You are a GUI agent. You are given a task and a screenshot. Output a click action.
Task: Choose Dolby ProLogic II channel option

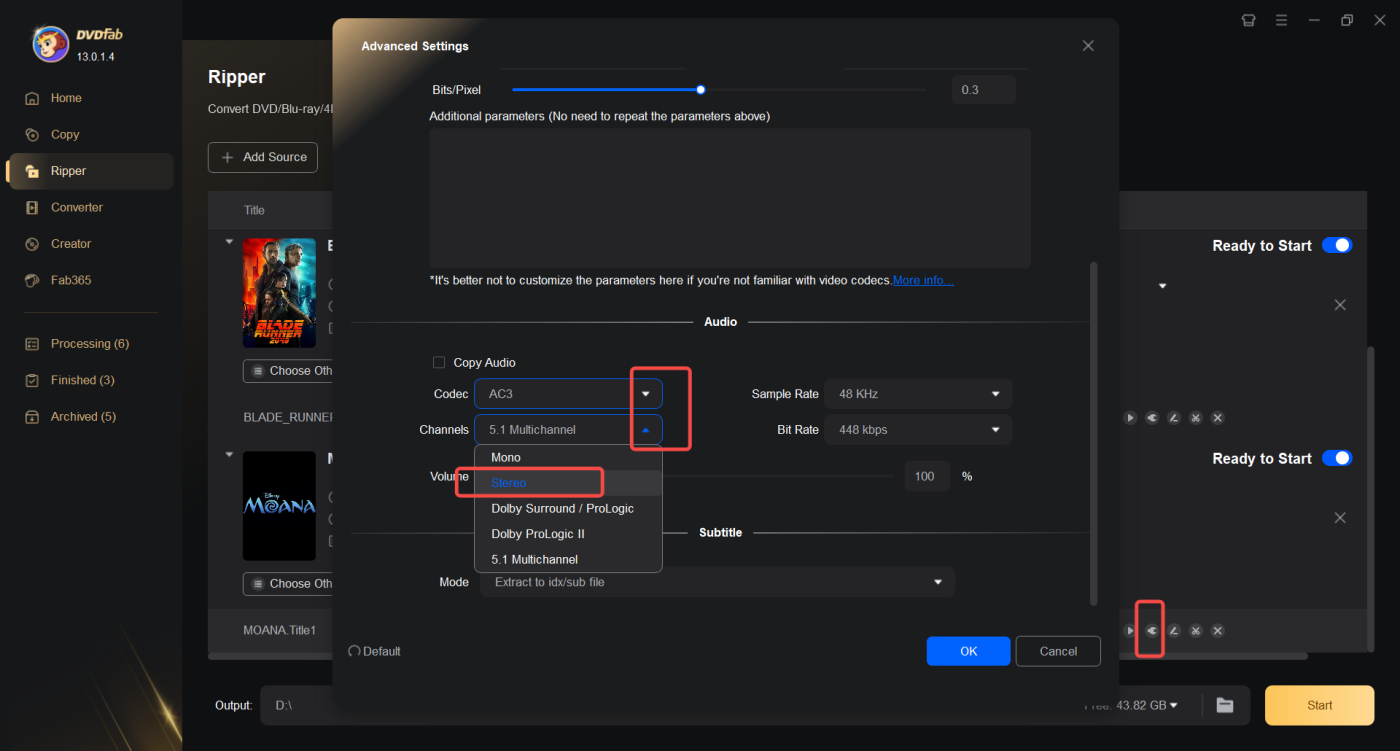(x=538, y=534)
